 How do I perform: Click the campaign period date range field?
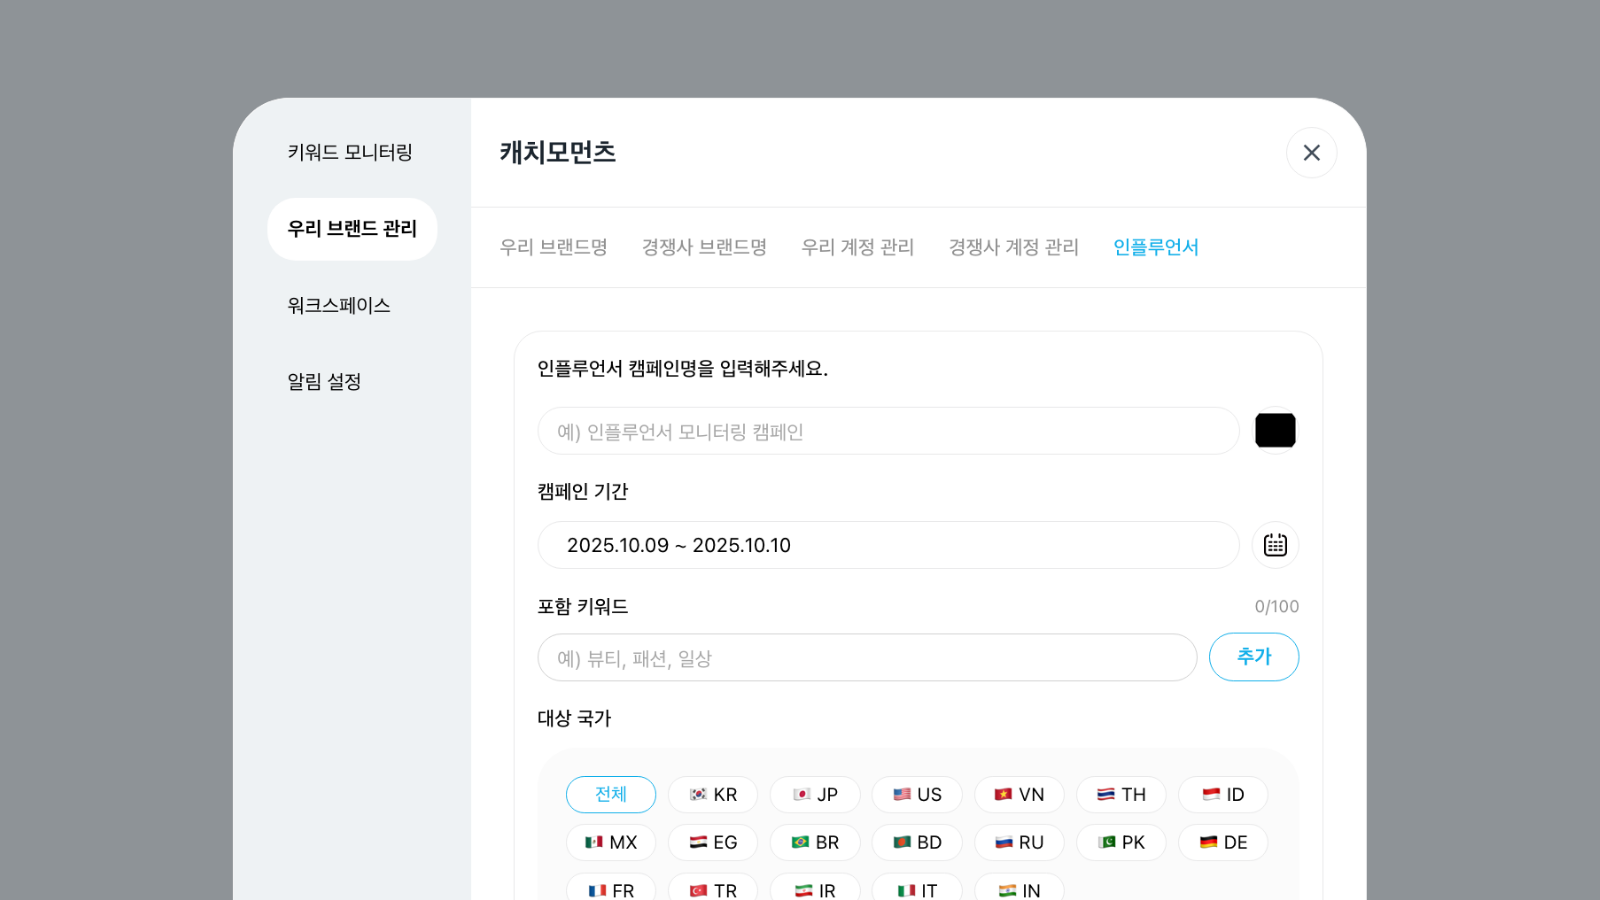click(x=889, y=545)
